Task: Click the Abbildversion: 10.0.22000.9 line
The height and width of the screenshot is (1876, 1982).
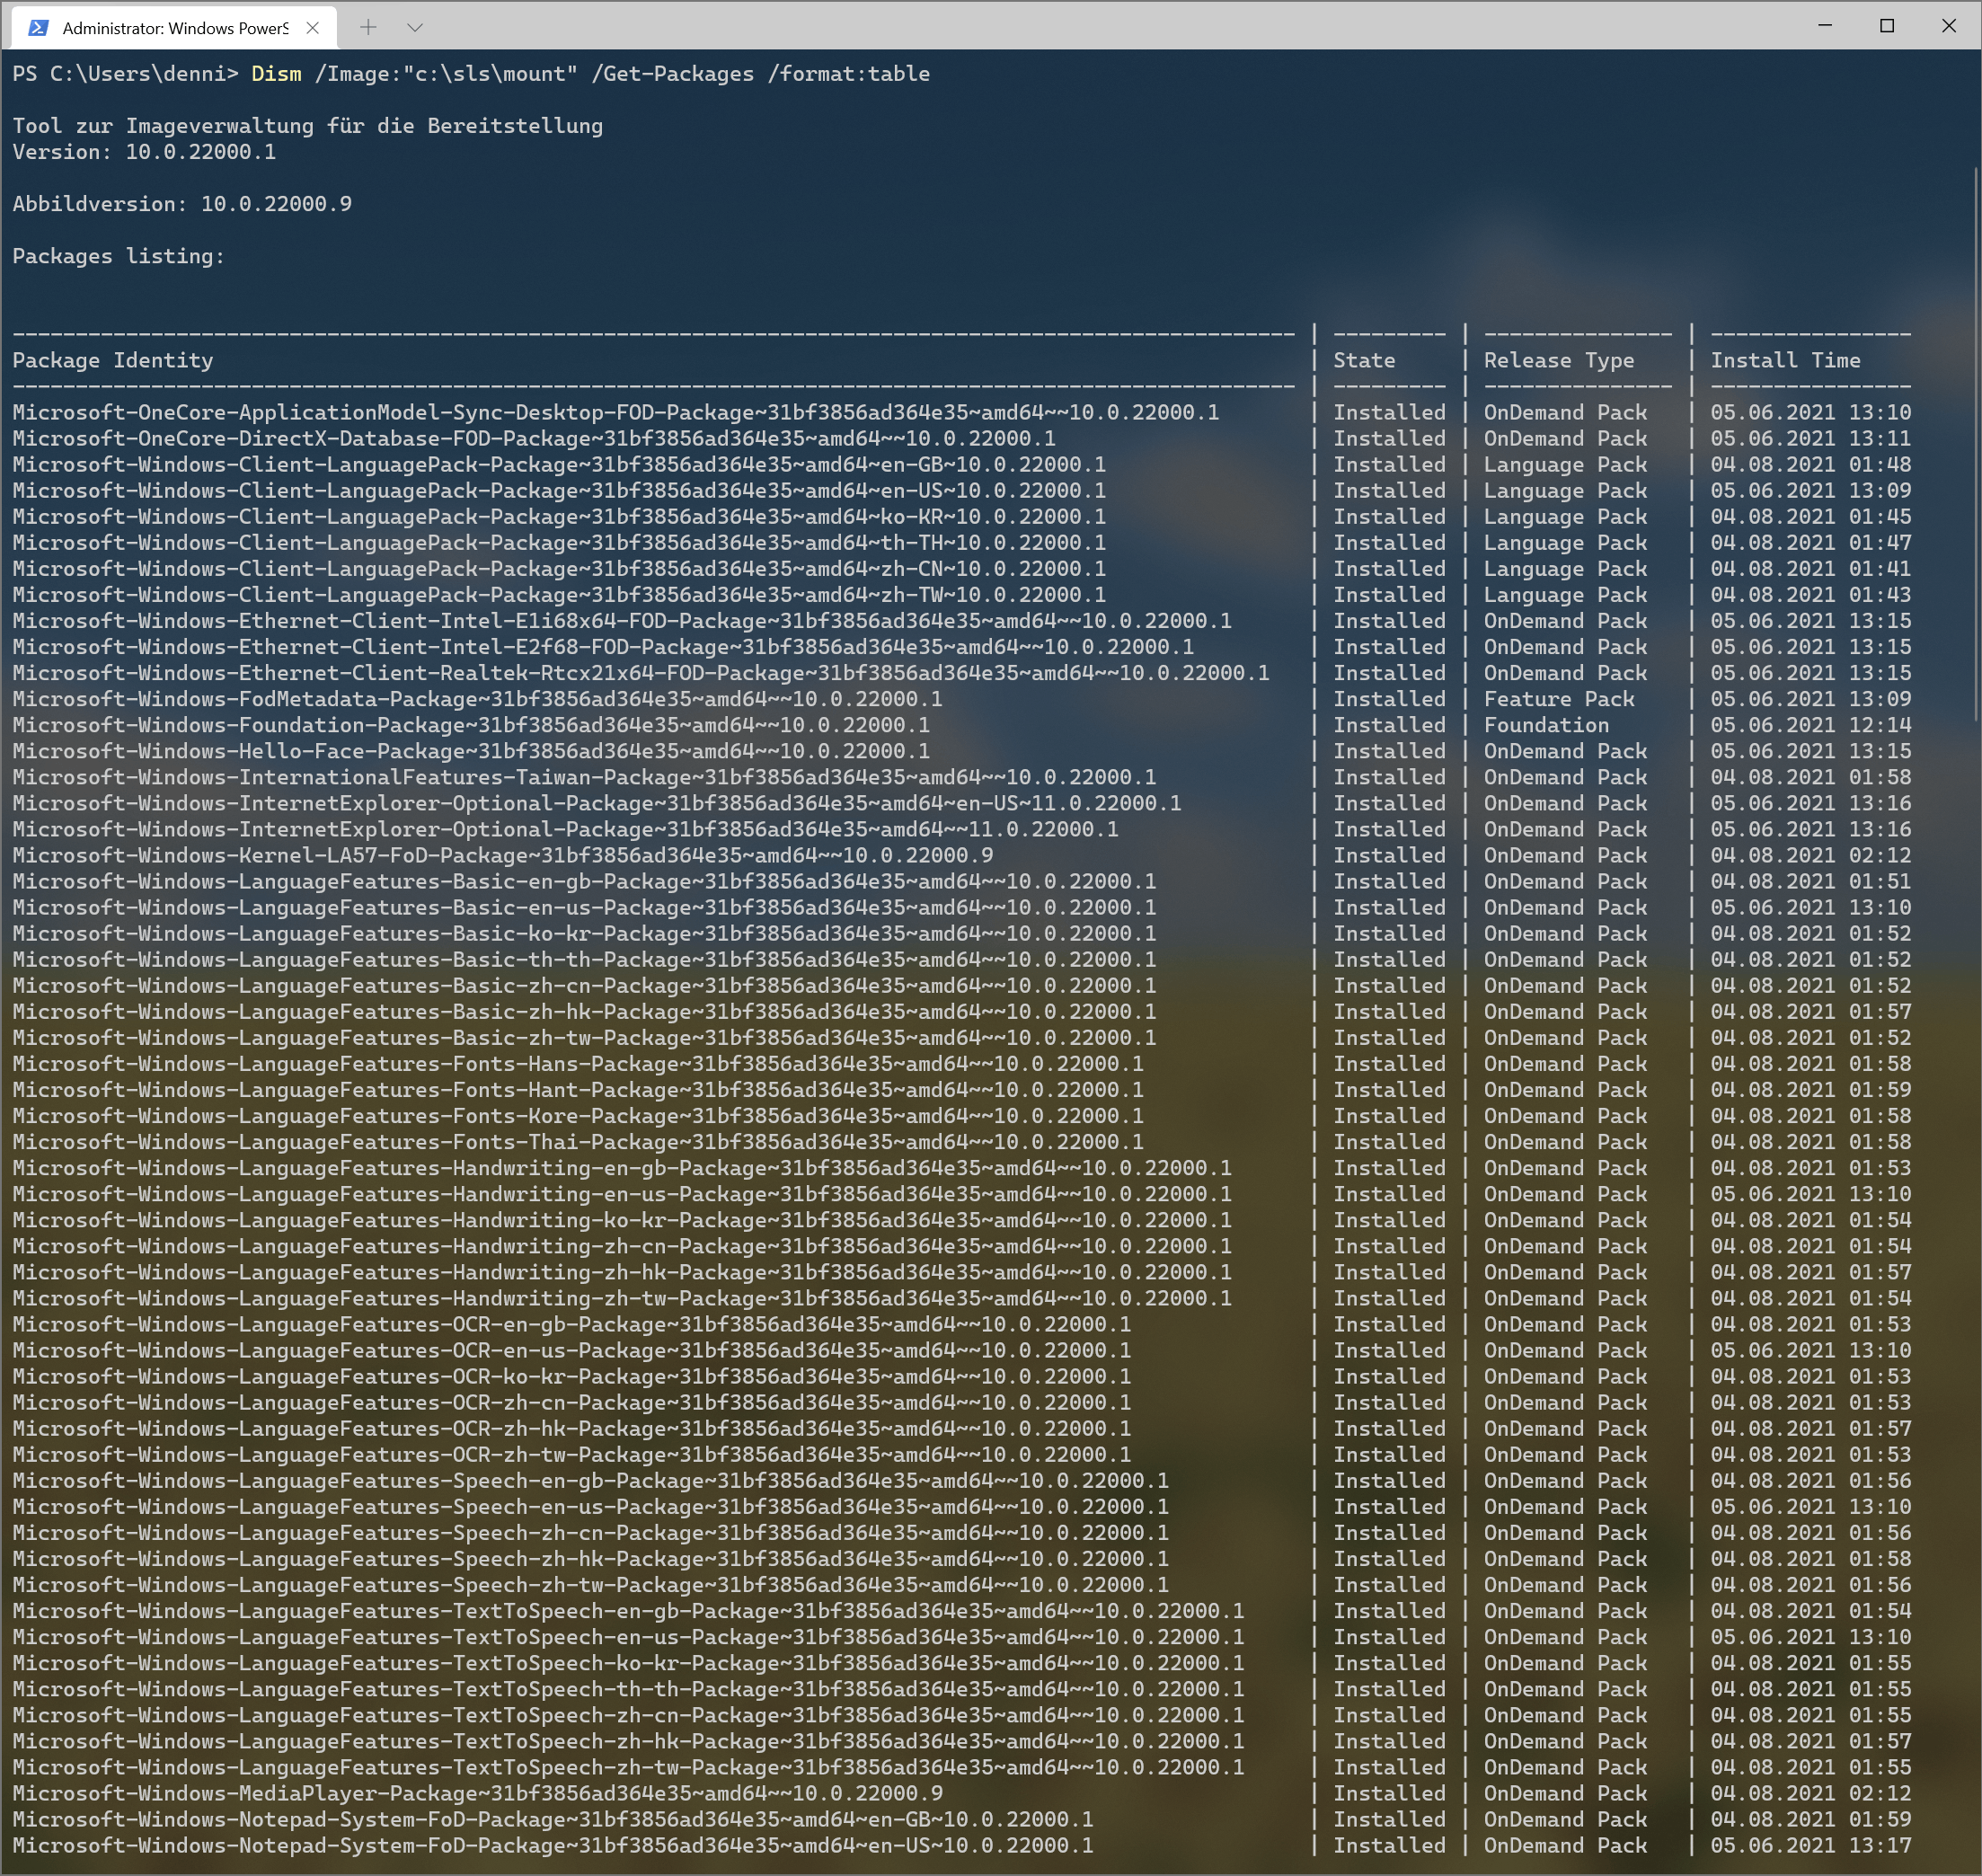Action: pyautogui.click(x=182, y=204)
